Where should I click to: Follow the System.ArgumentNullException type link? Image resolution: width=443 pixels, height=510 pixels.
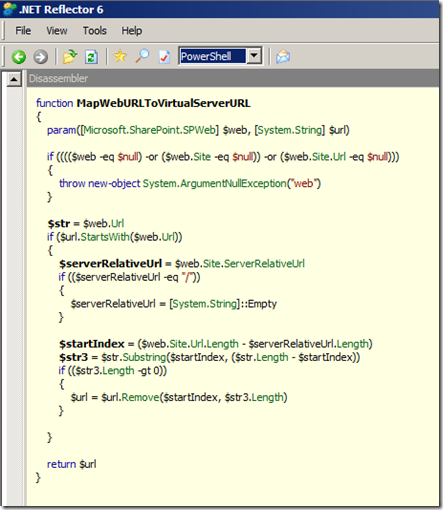214,184
